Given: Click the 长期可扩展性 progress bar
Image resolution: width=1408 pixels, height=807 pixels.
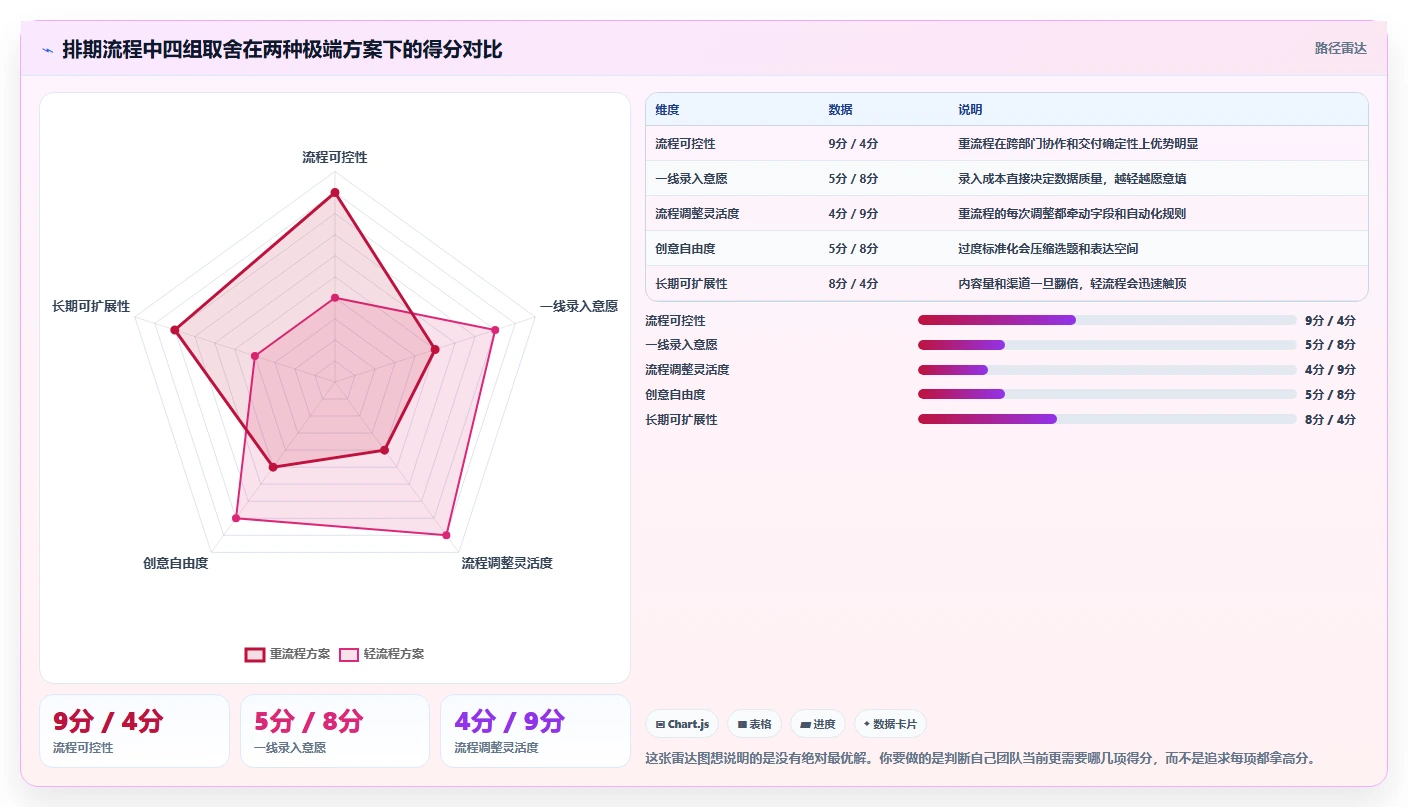Looking at the screenshot, I should click(x=1107, y=419).
